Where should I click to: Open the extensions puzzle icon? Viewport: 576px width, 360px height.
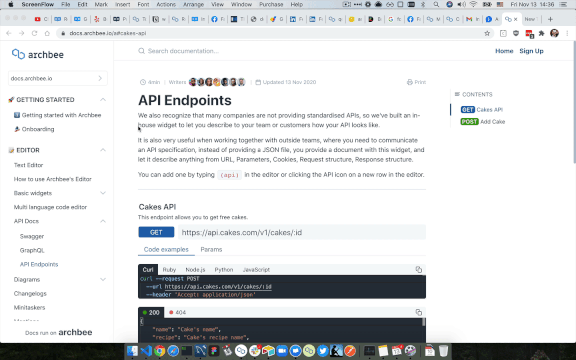[x=541, y=33]
